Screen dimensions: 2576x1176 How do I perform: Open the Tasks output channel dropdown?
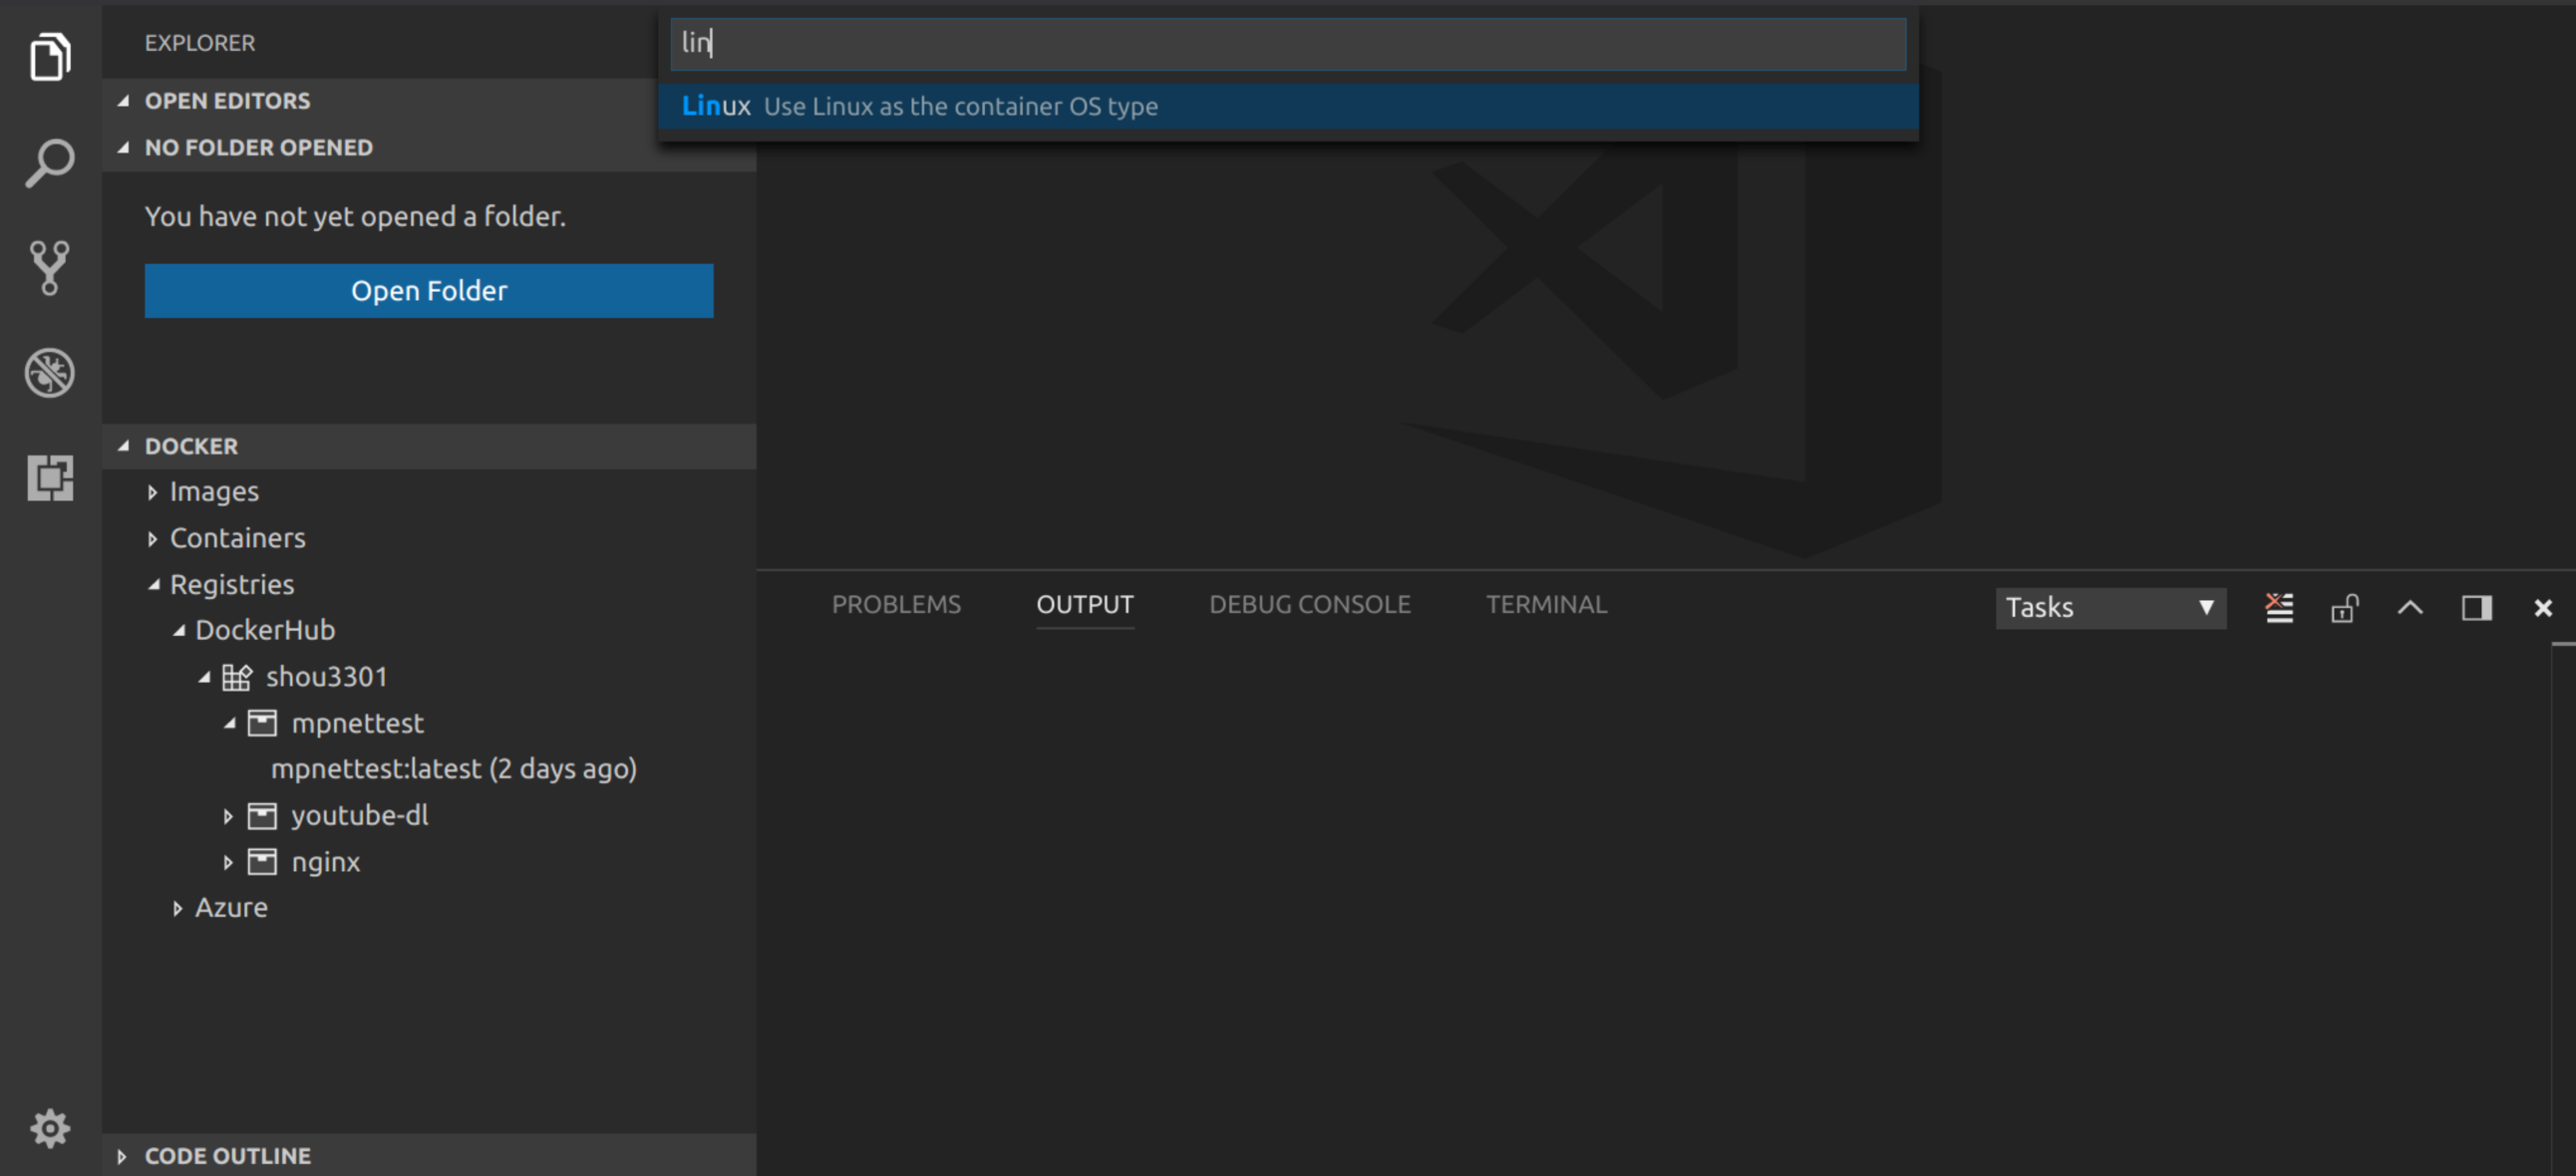point(2110,607)
